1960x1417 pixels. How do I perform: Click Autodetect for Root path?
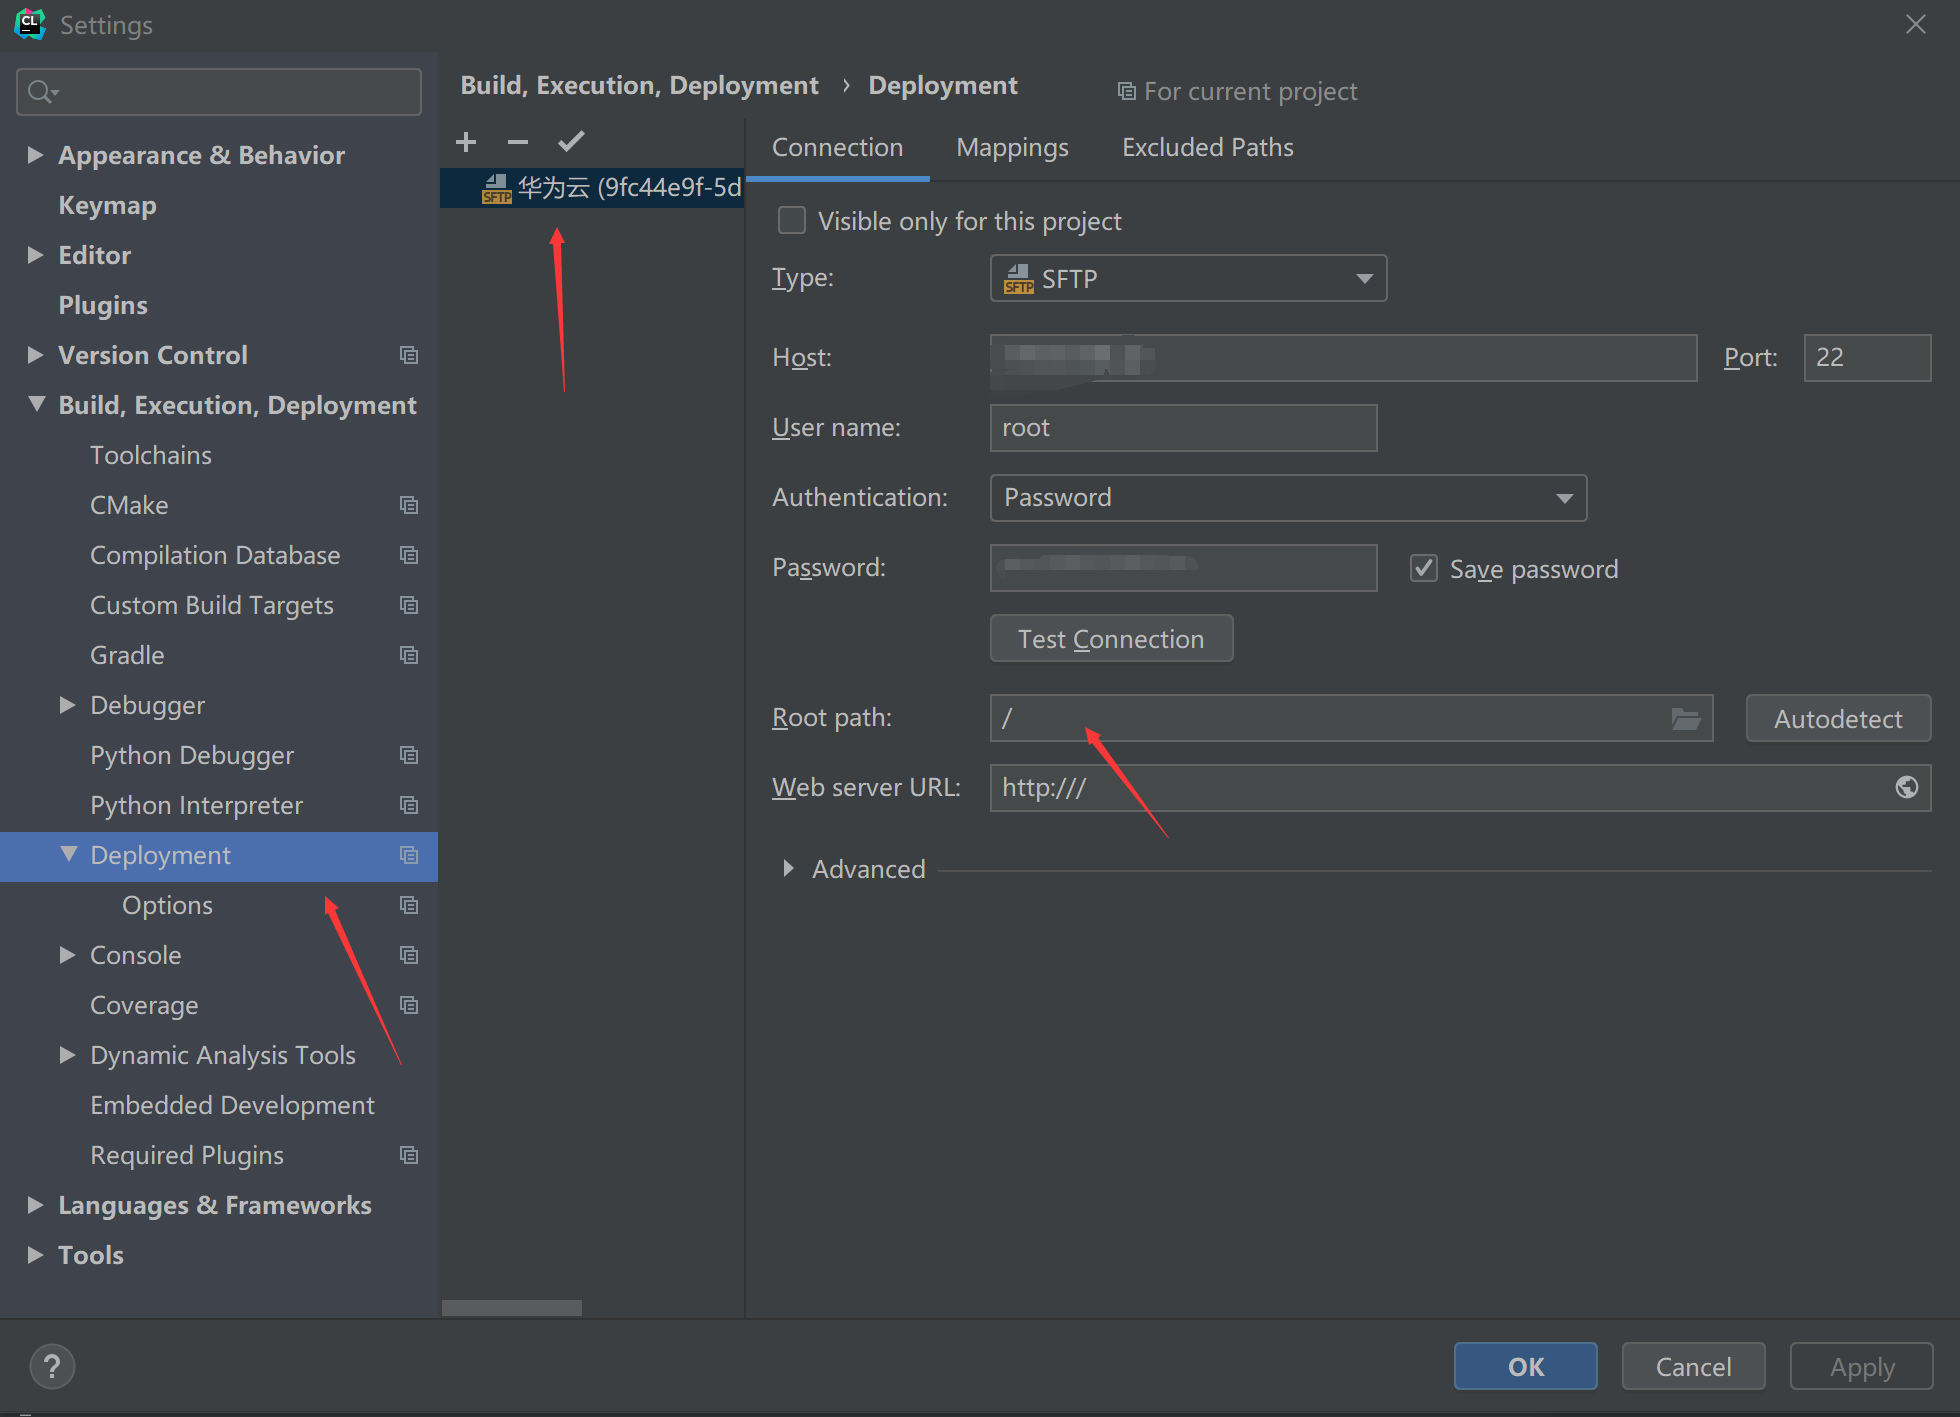[x=1837, y=718]
